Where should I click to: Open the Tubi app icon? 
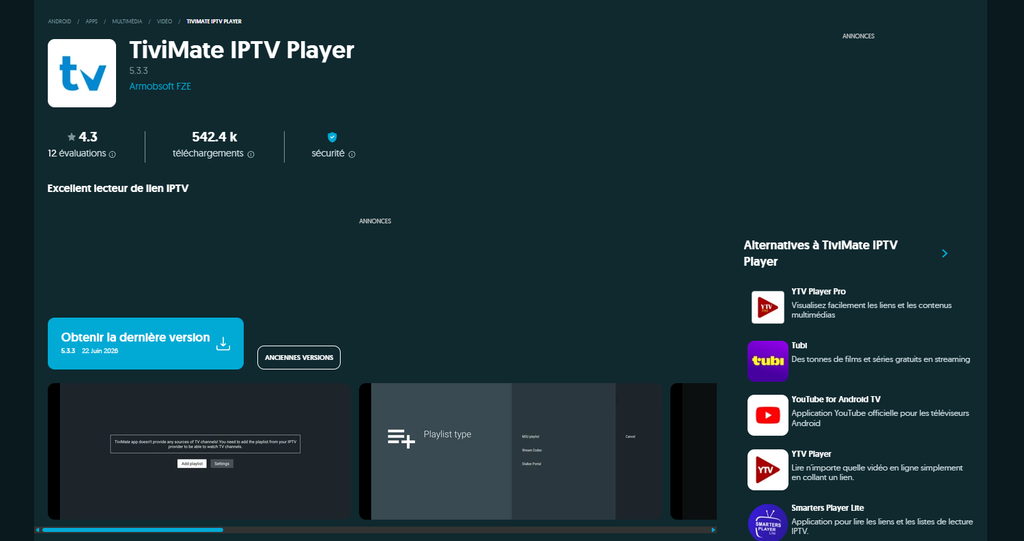[767, 361]
